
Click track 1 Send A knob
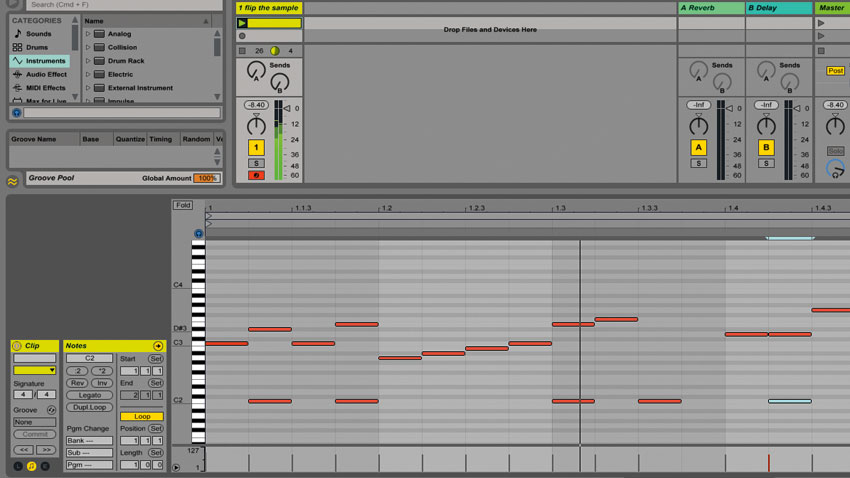coord(256,70)
